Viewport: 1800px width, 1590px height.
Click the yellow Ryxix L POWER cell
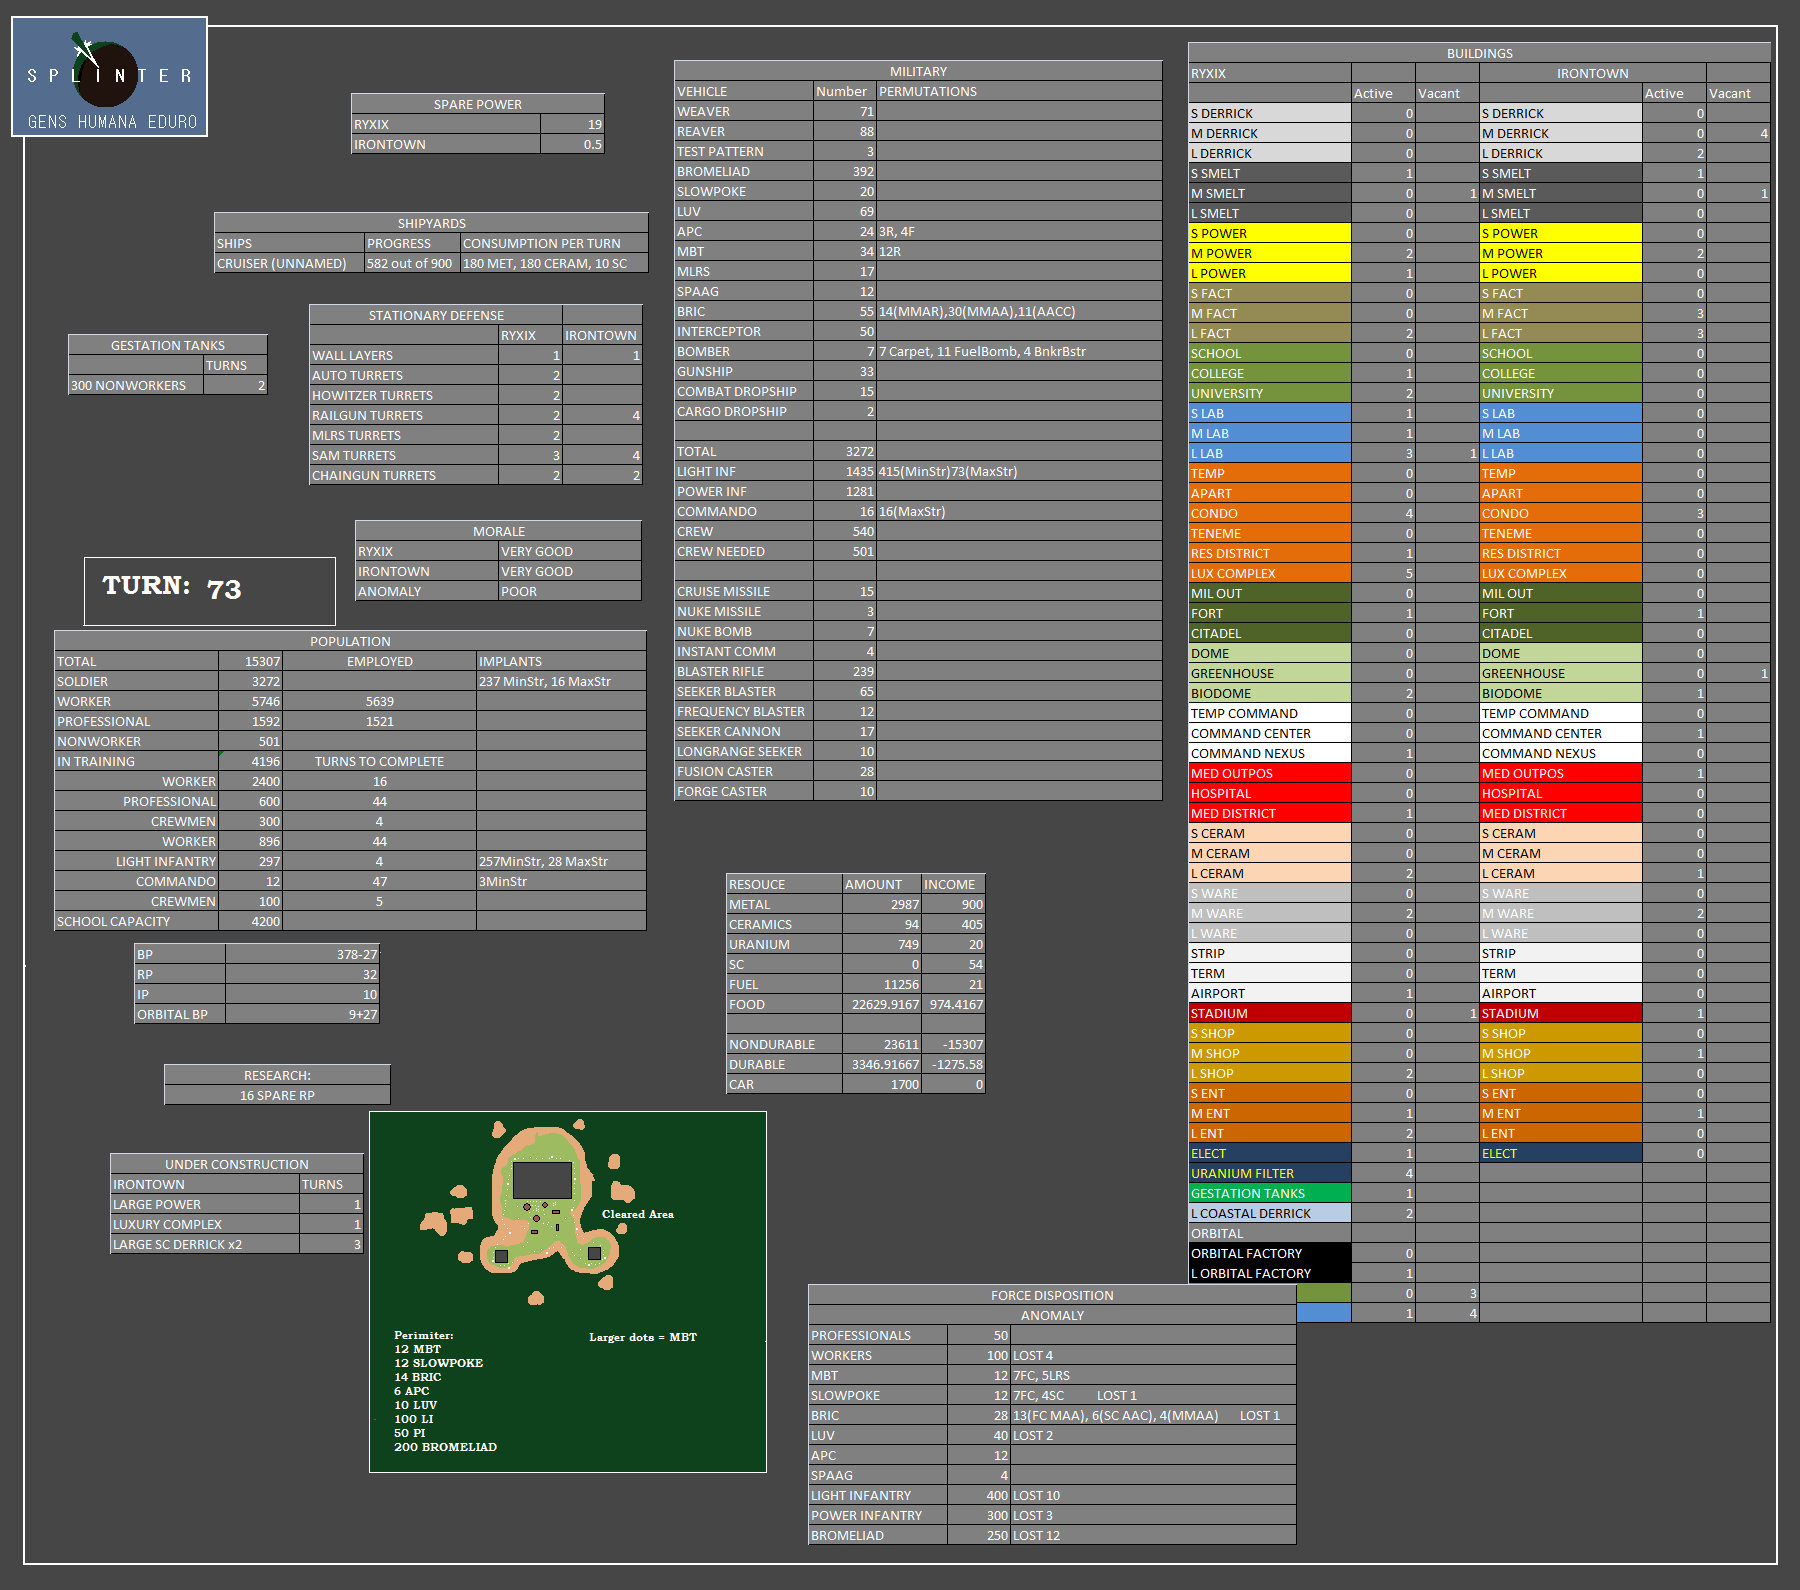(x=1269, y=274)
